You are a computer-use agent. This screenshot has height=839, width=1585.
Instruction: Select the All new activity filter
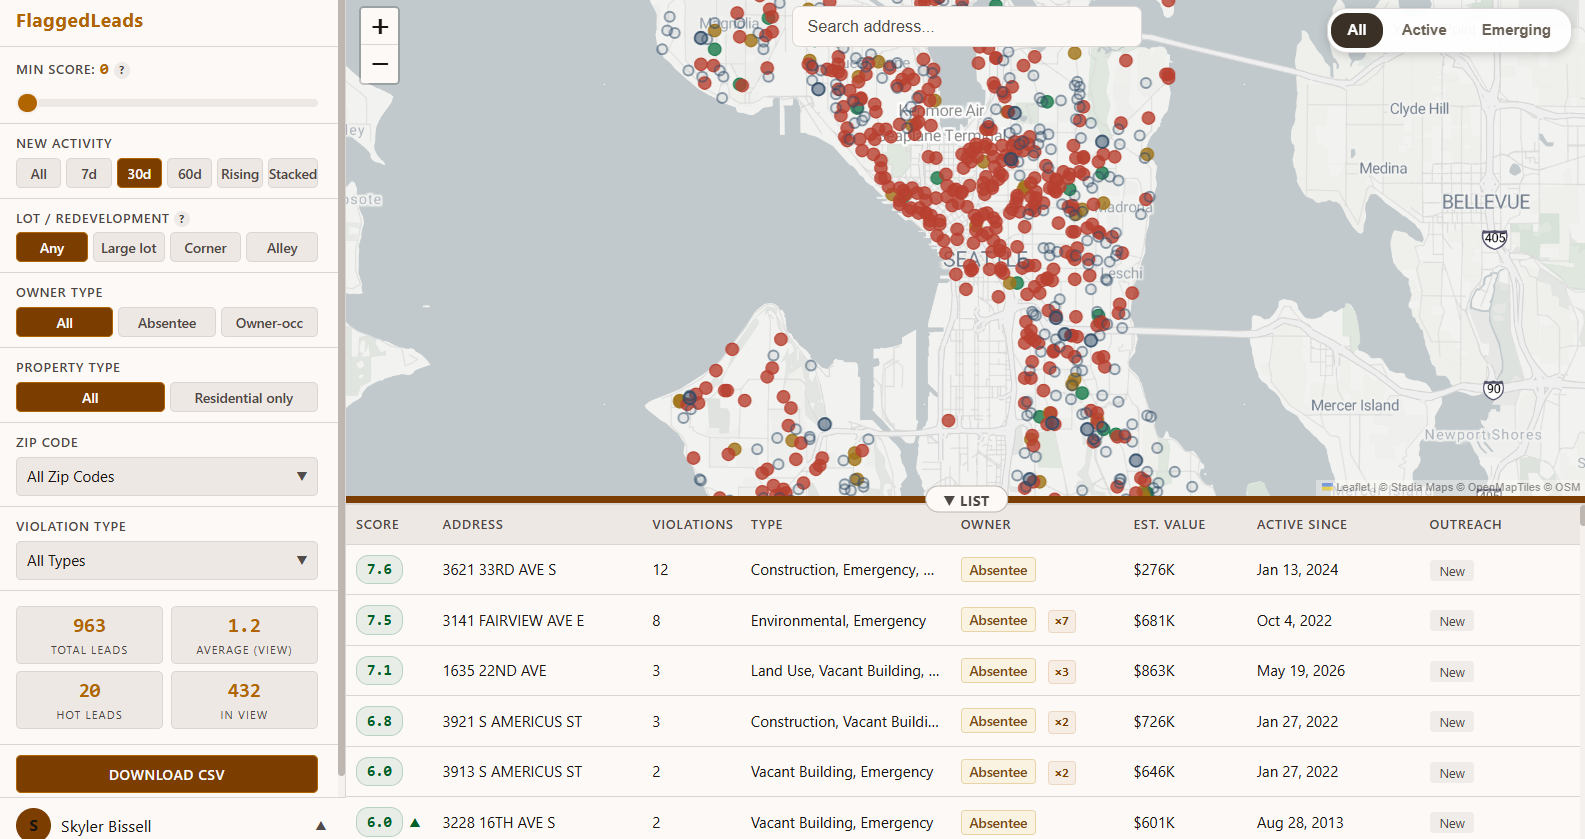pyautogui.click(x=39, y=174)
